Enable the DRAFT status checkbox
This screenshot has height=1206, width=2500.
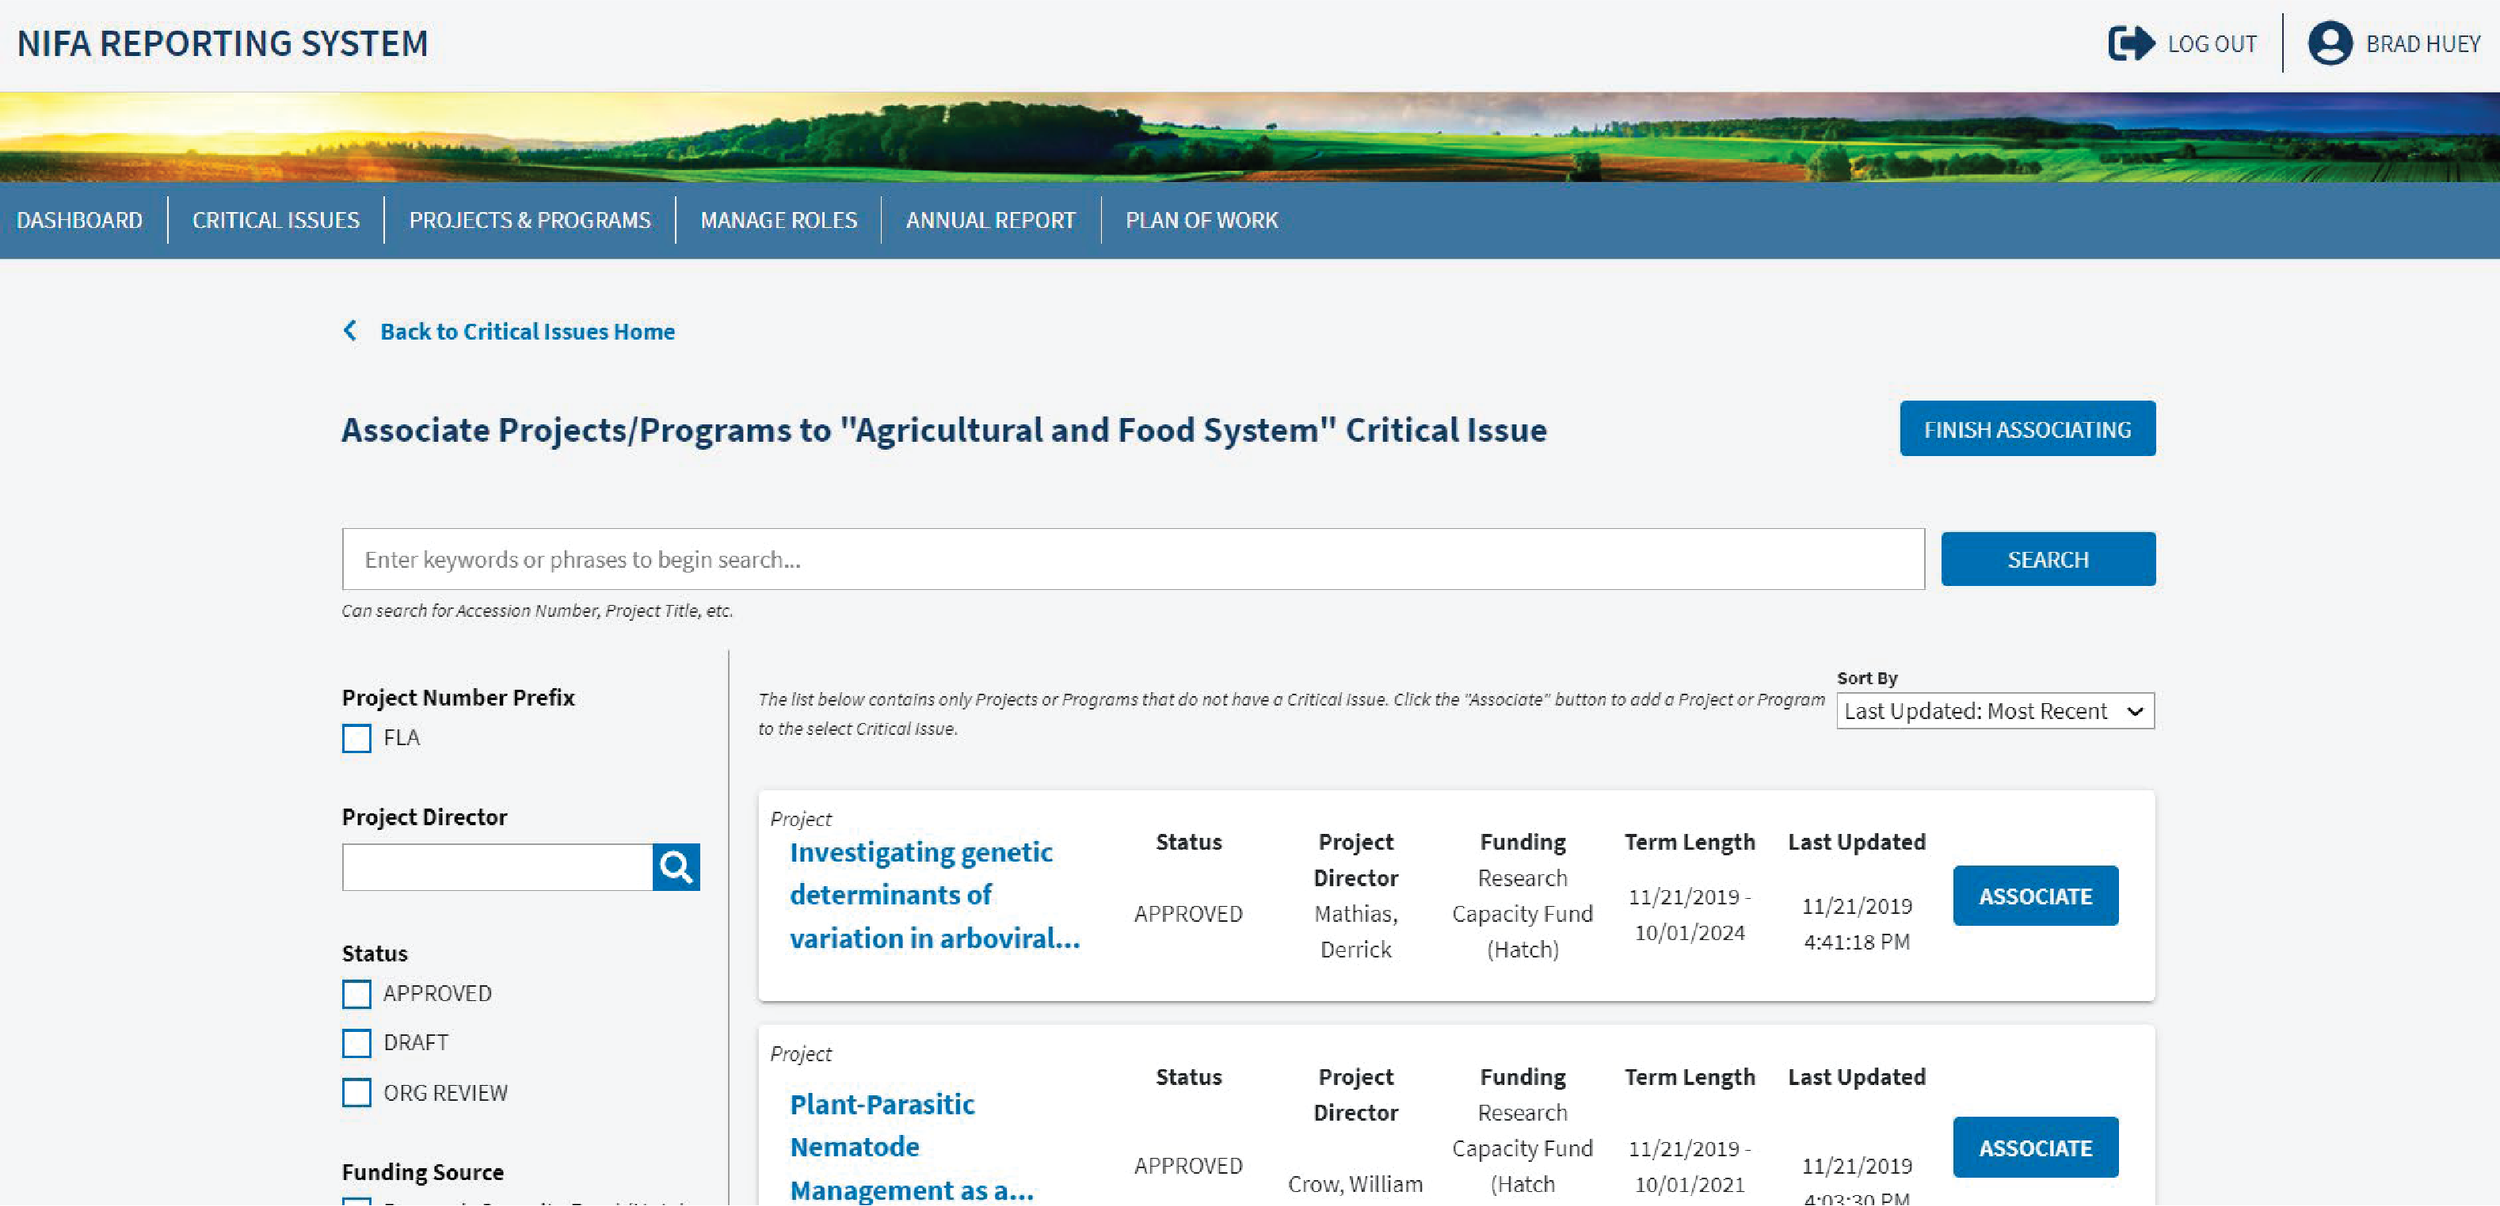pos(357,1043)
